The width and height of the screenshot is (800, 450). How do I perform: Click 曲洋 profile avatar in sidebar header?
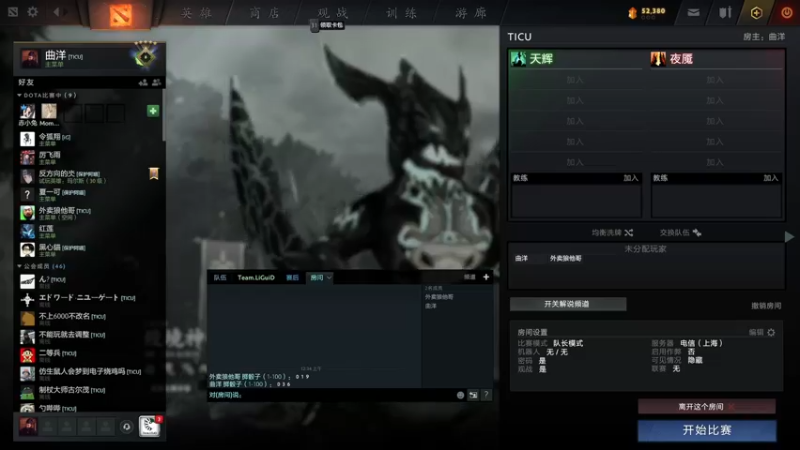pos(30,58)
